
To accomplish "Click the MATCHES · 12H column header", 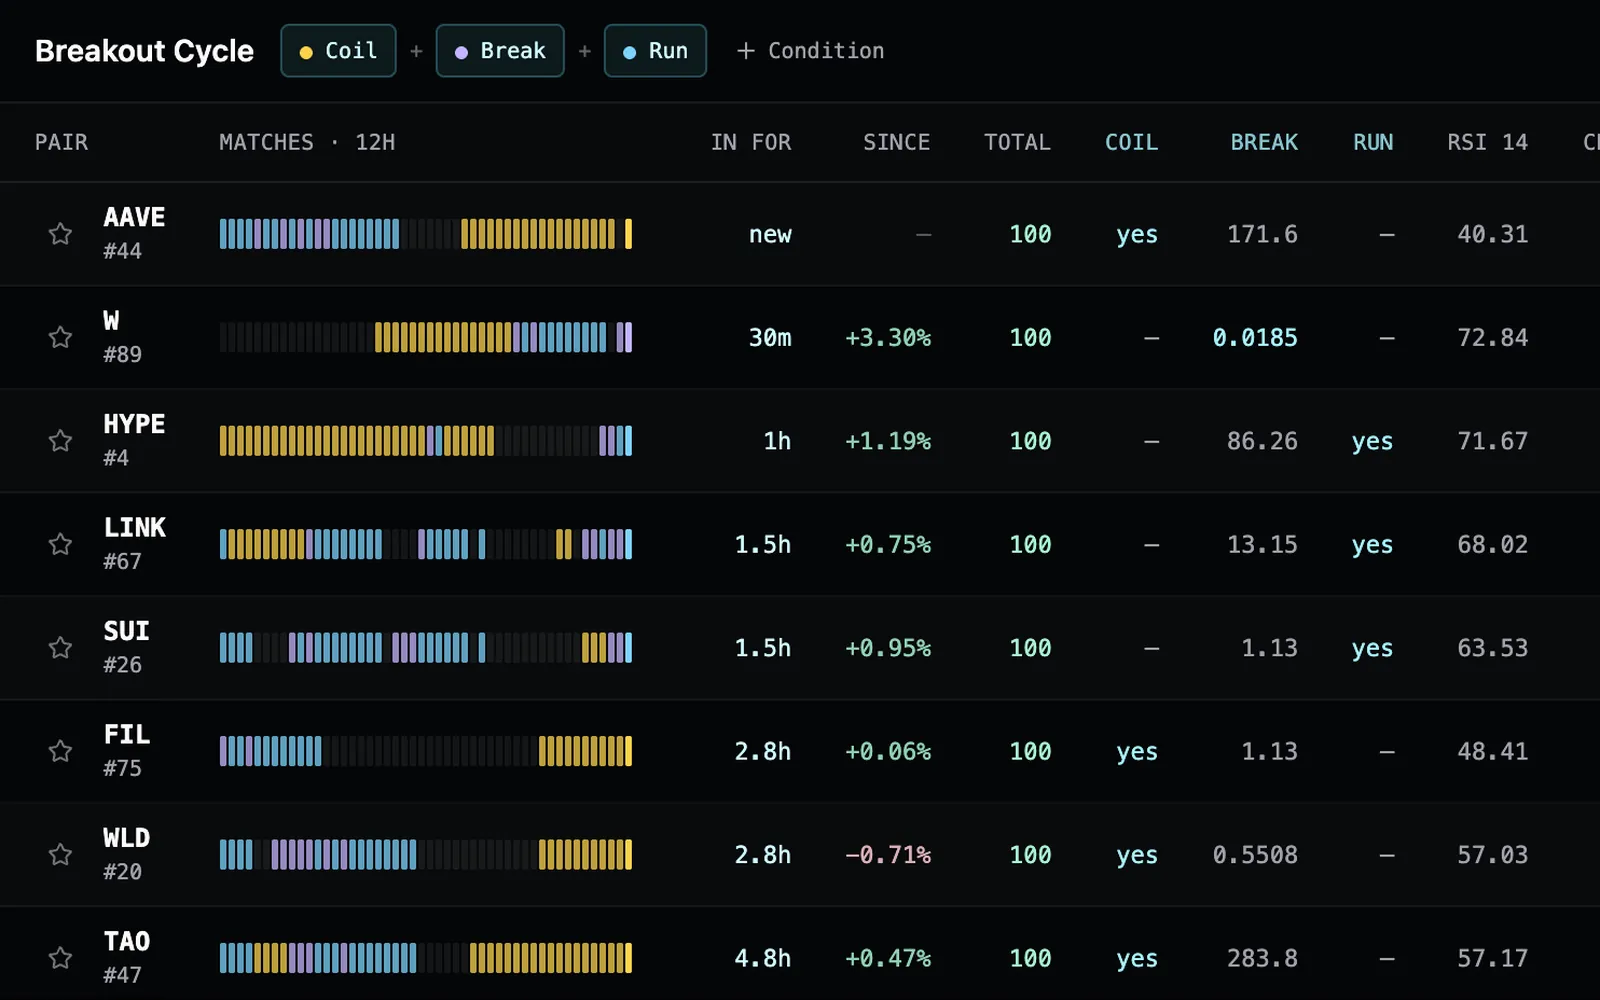I will pos(307,142).
